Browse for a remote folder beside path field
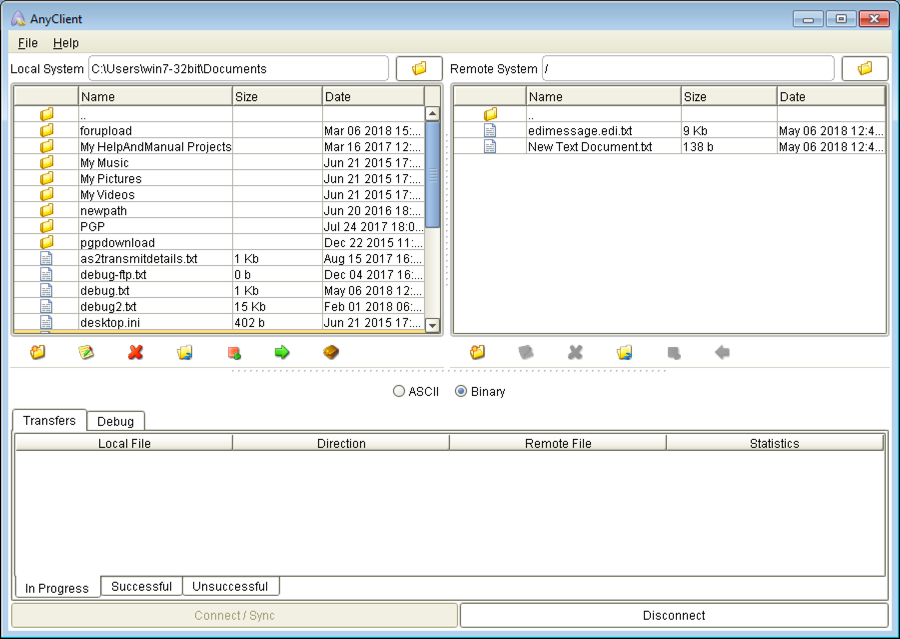 pos(864,67)
